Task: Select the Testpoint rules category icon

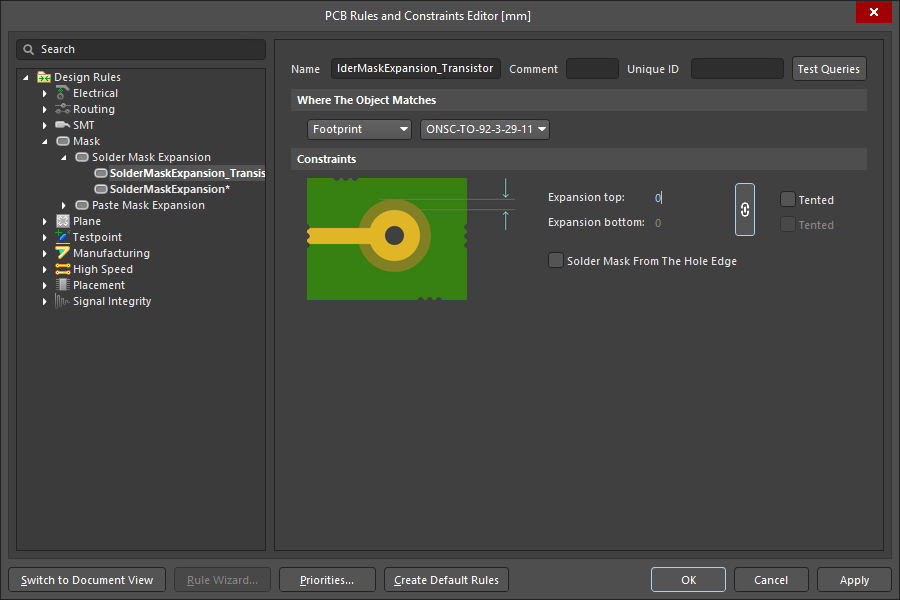Action: [x=61, y=237]
